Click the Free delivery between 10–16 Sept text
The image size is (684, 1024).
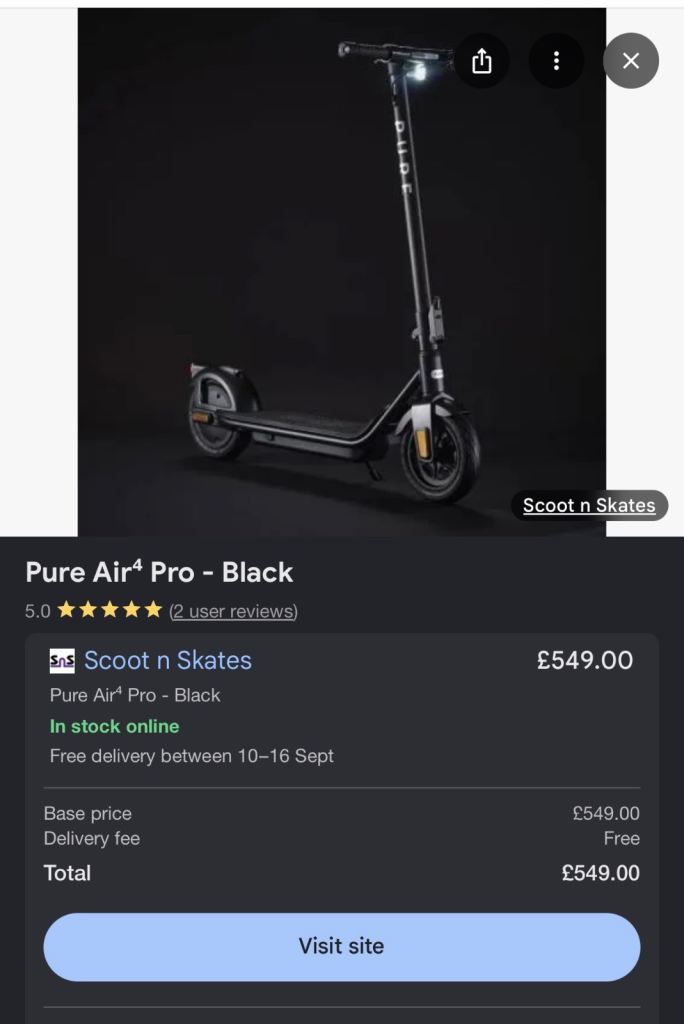pyautogui.click(x=191, y=756)
